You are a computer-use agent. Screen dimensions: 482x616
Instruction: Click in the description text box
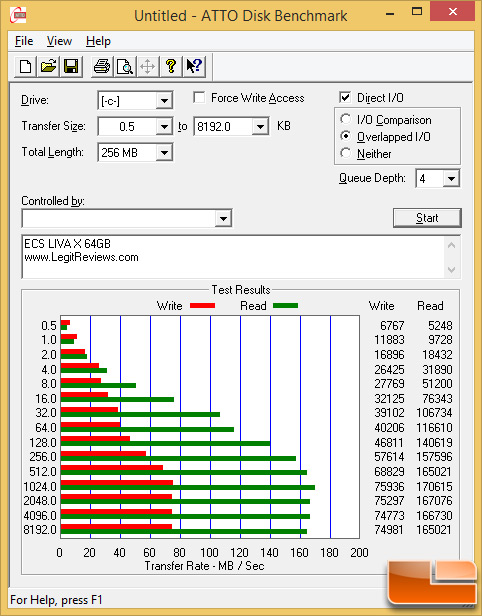(x=234, y=257)
